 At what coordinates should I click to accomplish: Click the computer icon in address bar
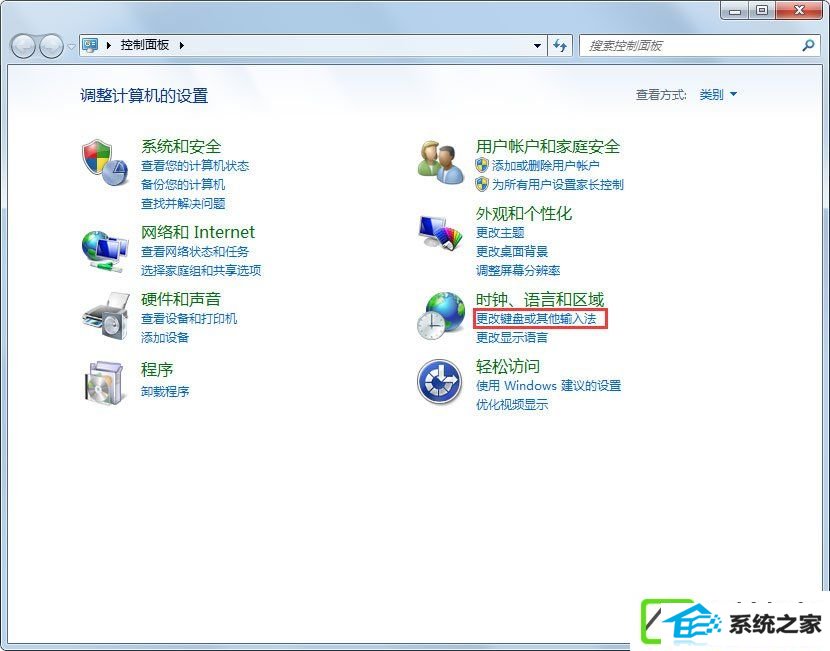[90, 45]
